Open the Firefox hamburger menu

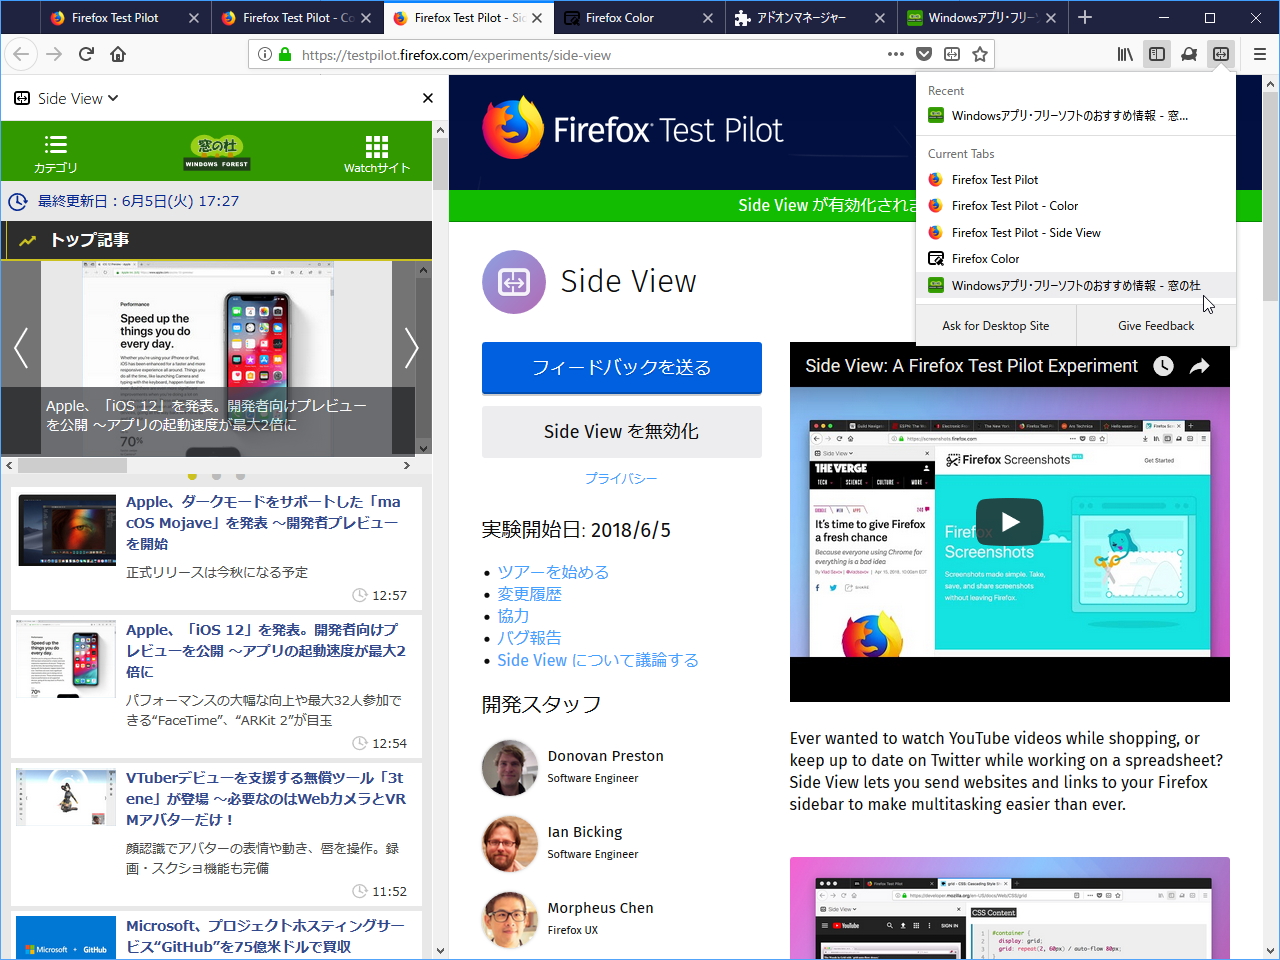pos(1259,54)
